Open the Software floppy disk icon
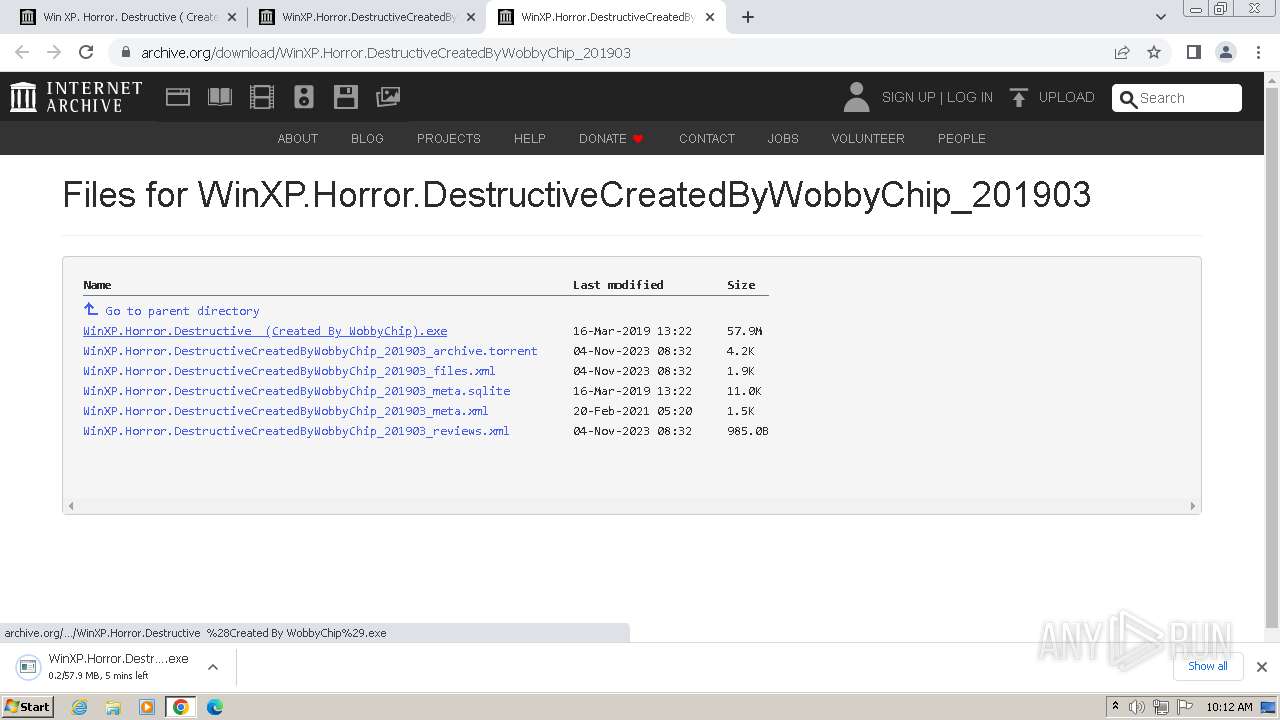 (346, 97)
